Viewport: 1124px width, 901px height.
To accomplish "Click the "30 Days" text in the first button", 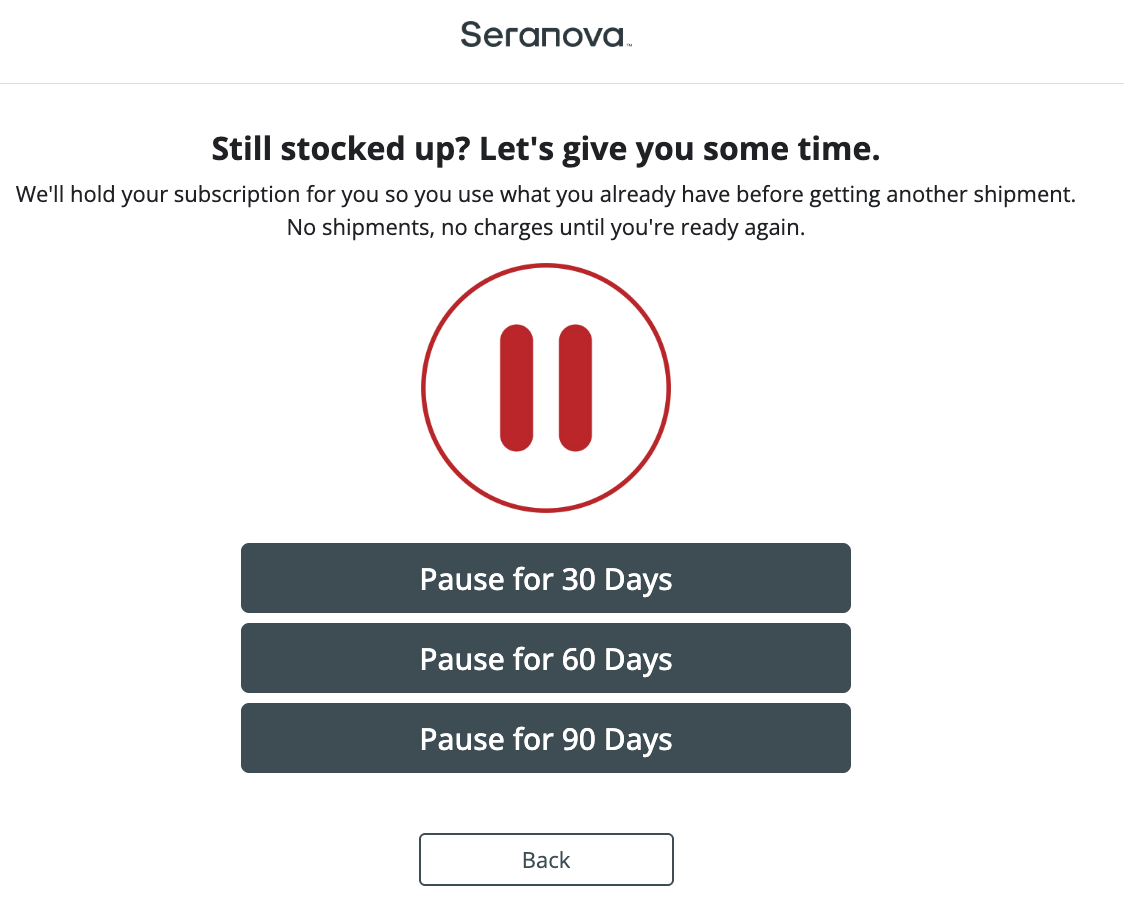I will coord(617,579).
